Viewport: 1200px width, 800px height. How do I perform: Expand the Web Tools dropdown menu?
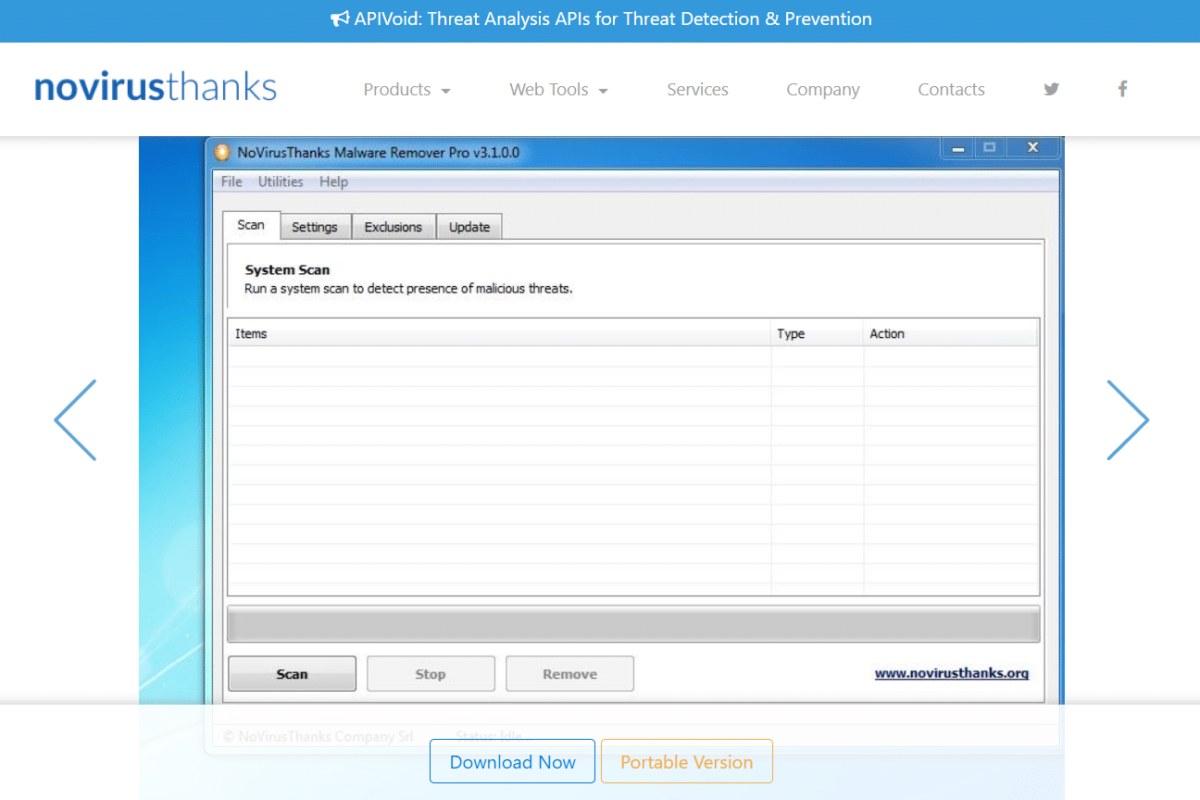click(x=558, y=89)
